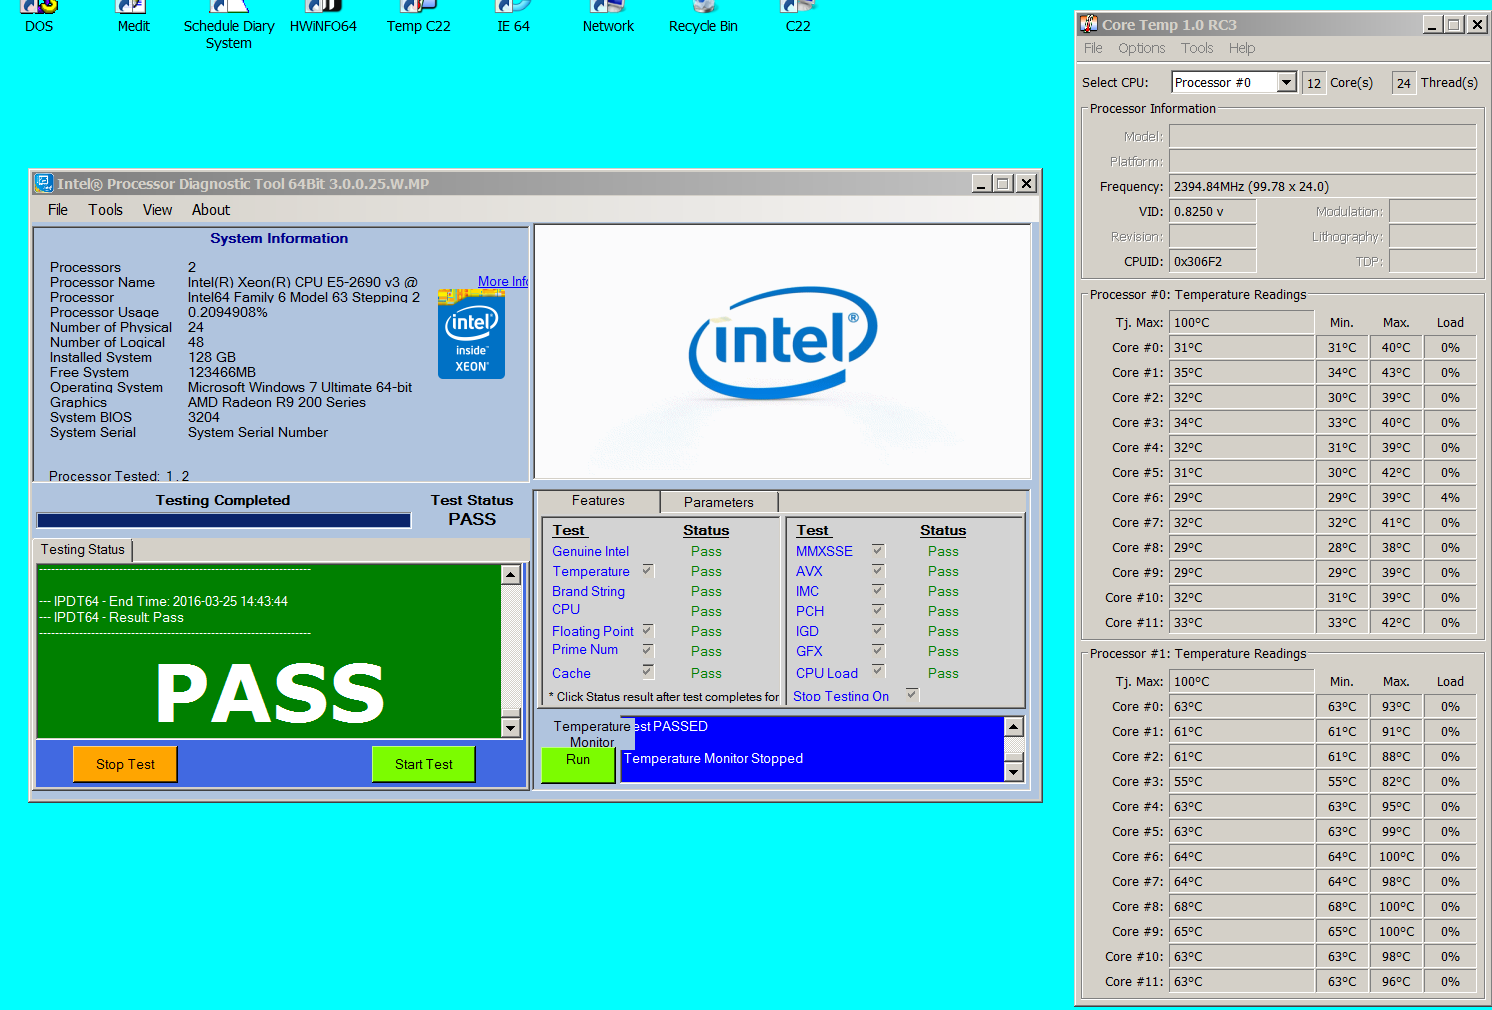Expand the Select CPU processor dropdown
The image size is (1492, 1010).
pyautogui.click(x=1287, y=83)
